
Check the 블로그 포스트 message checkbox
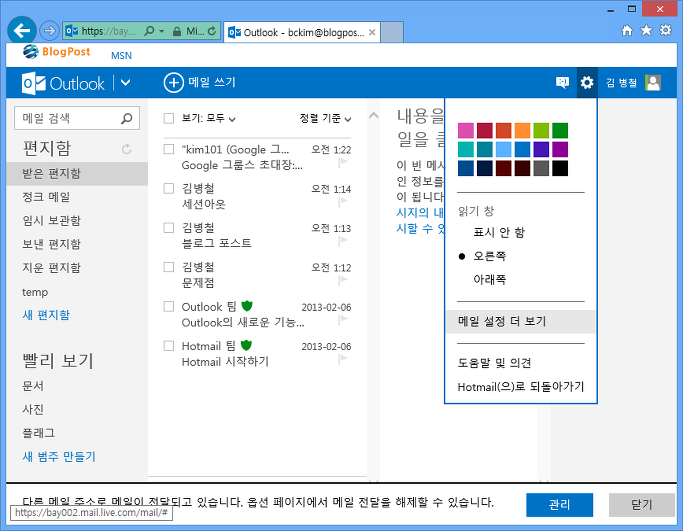click(169, 228)
